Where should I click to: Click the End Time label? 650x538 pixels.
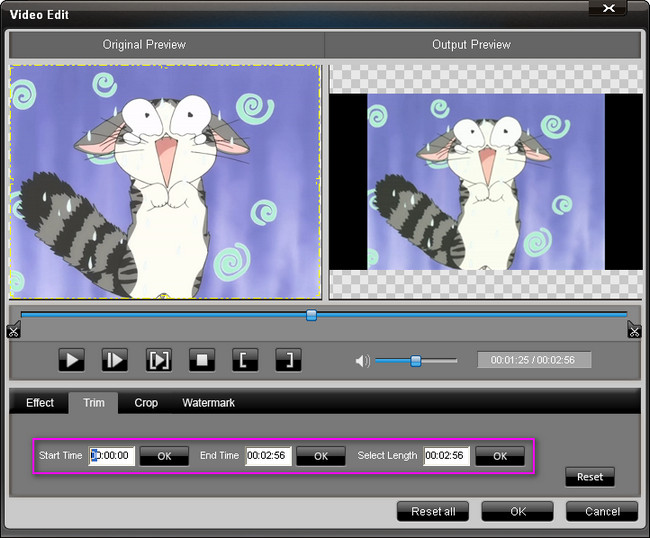tap(219, 456)
